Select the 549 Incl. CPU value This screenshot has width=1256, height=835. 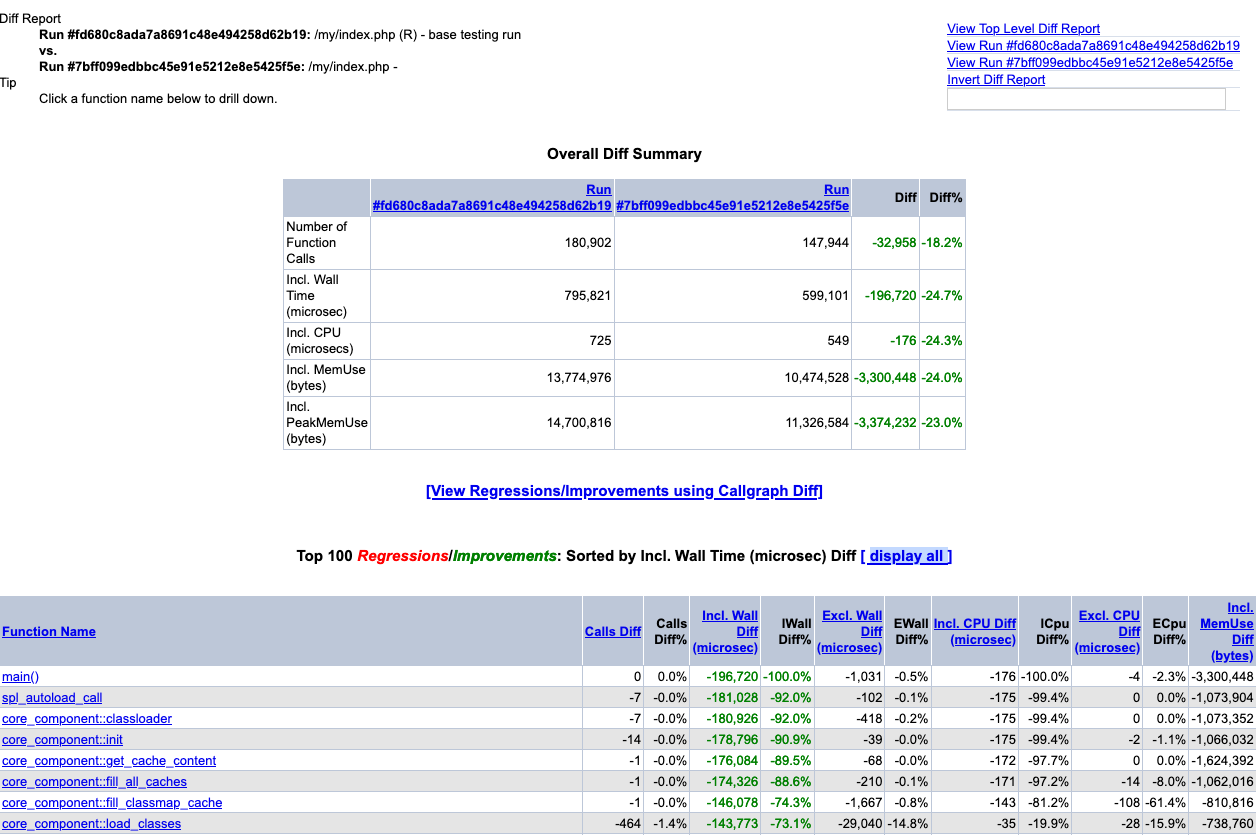point(838,341)
